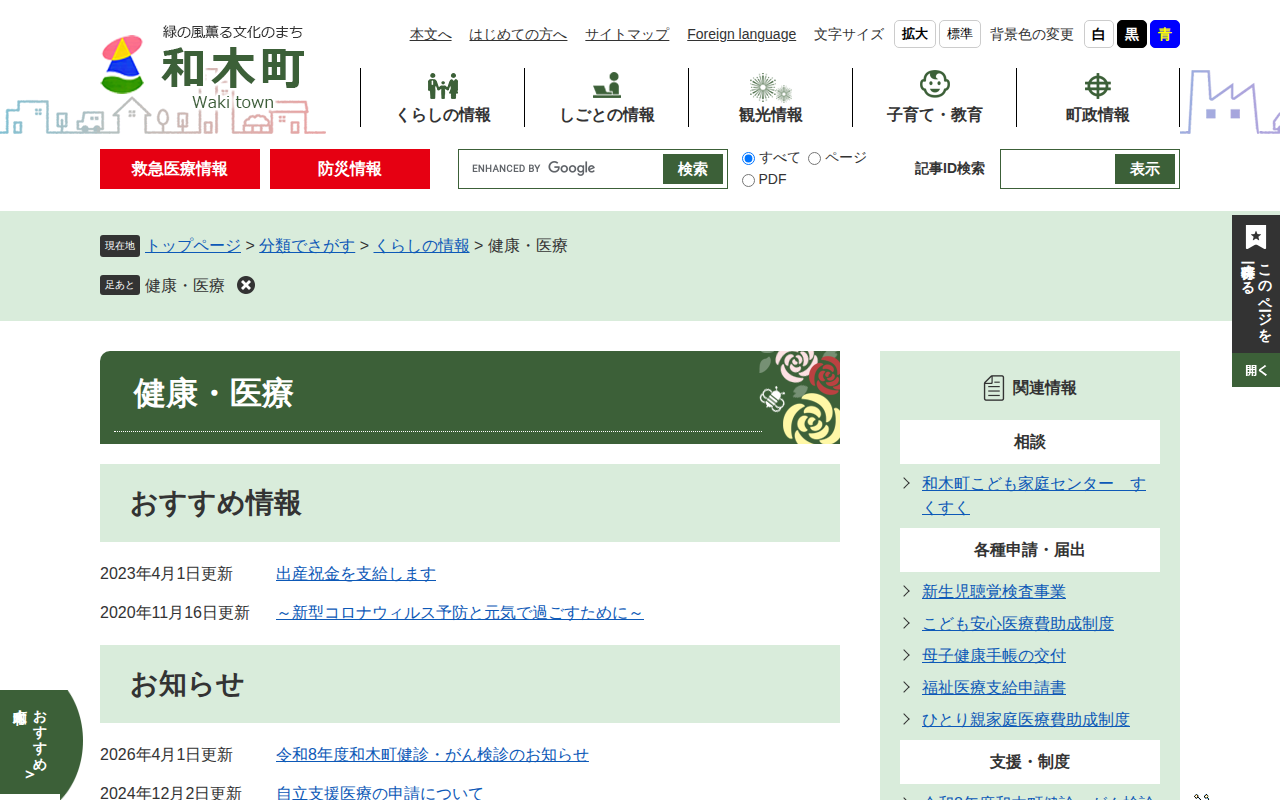Focus the 記事ID検索 input field
This screenshot has height=800, width=1280.
point(1058,169)
